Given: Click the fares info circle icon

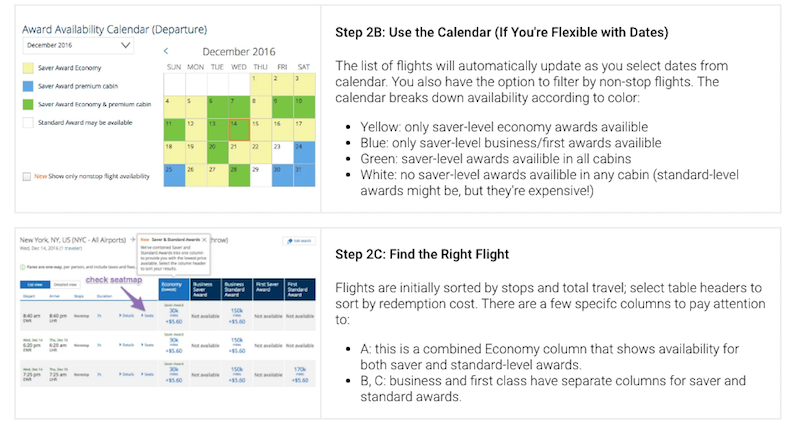Looking at the screenshot, I should [22, 267].
